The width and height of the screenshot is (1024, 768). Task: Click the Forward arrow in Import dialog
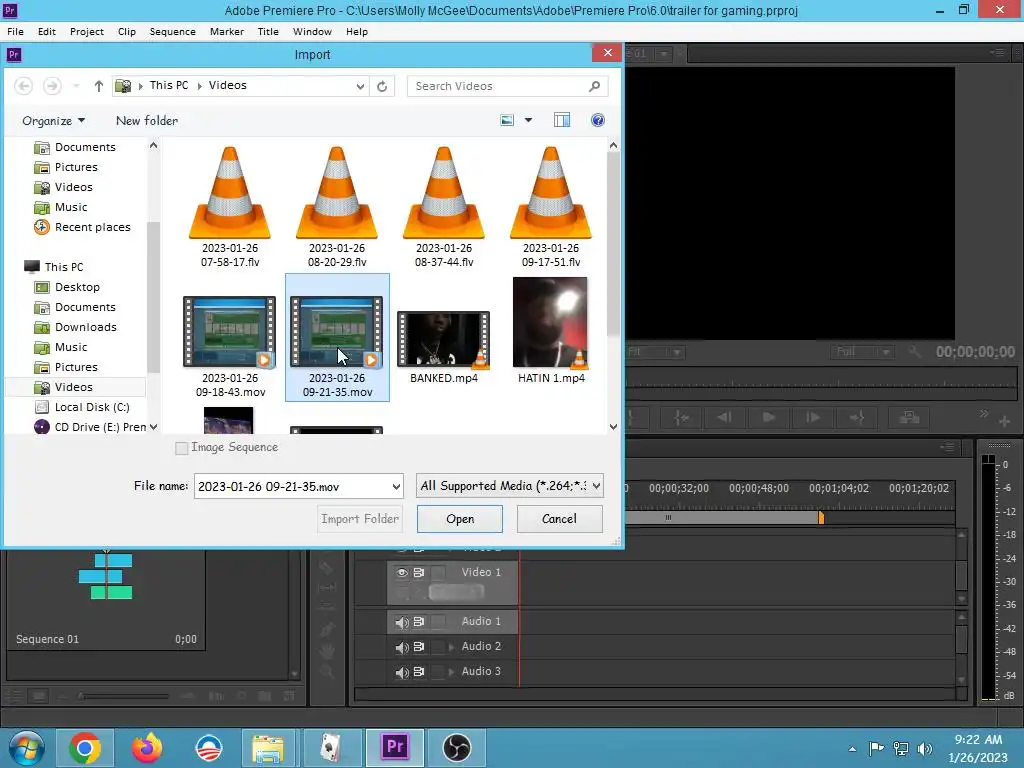(52, 86)
